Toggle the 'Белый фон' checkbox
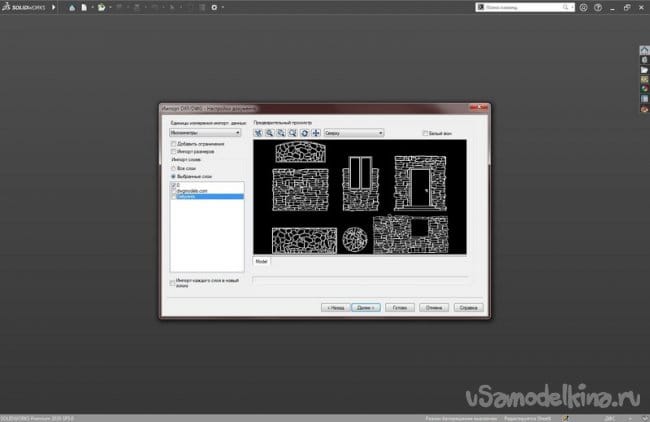Viewport: 650px width, 422px height. (x=424, y=132)
